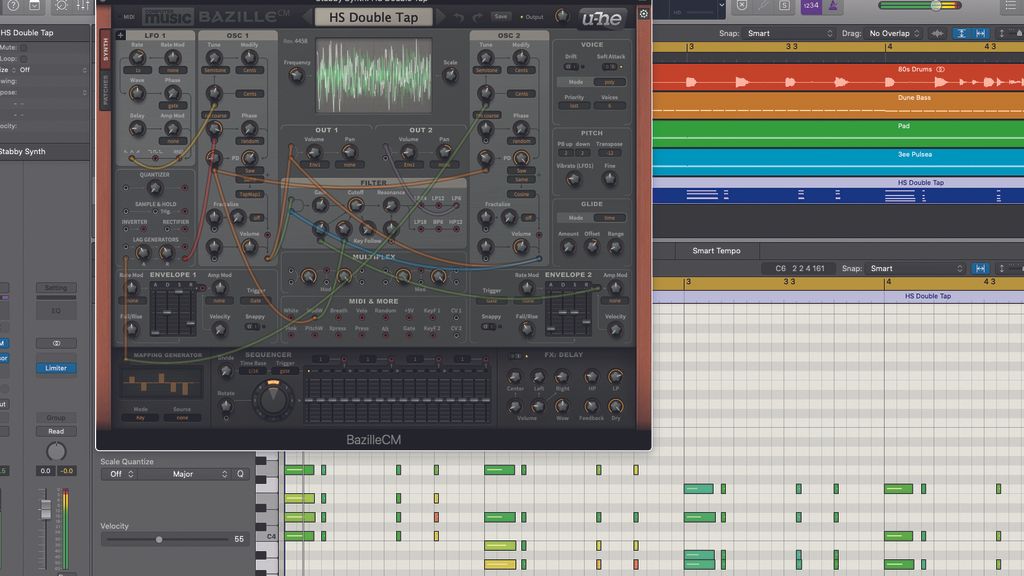This screenshot has height=576, width=1024.
Task: Click the u-he logo in the Bazille plugin
Action: point(601,17)
